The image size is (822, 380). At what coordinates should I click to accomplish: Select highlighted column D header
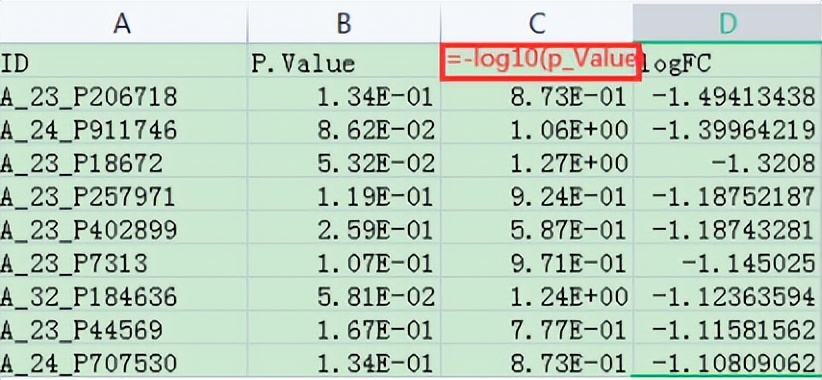(x=728, y=22)
